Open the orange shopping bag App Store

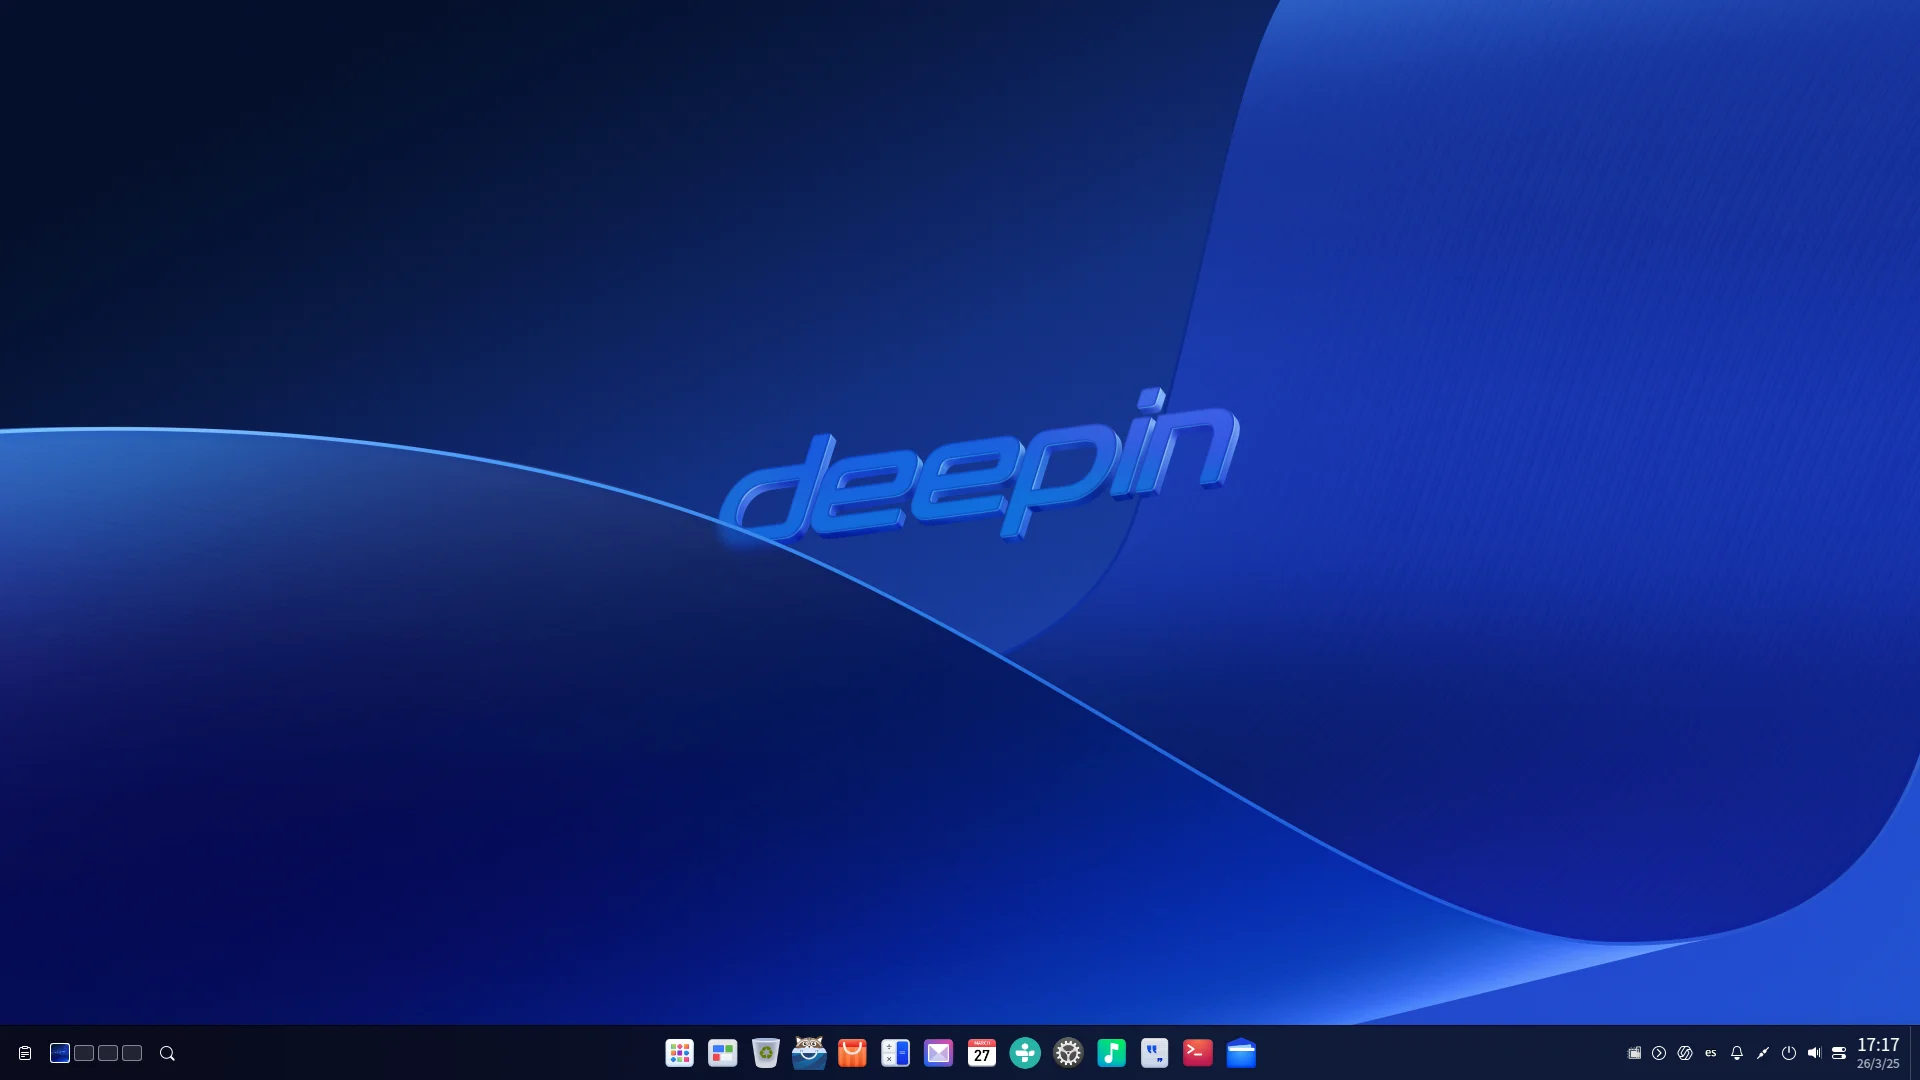(x=852, y=1053)
